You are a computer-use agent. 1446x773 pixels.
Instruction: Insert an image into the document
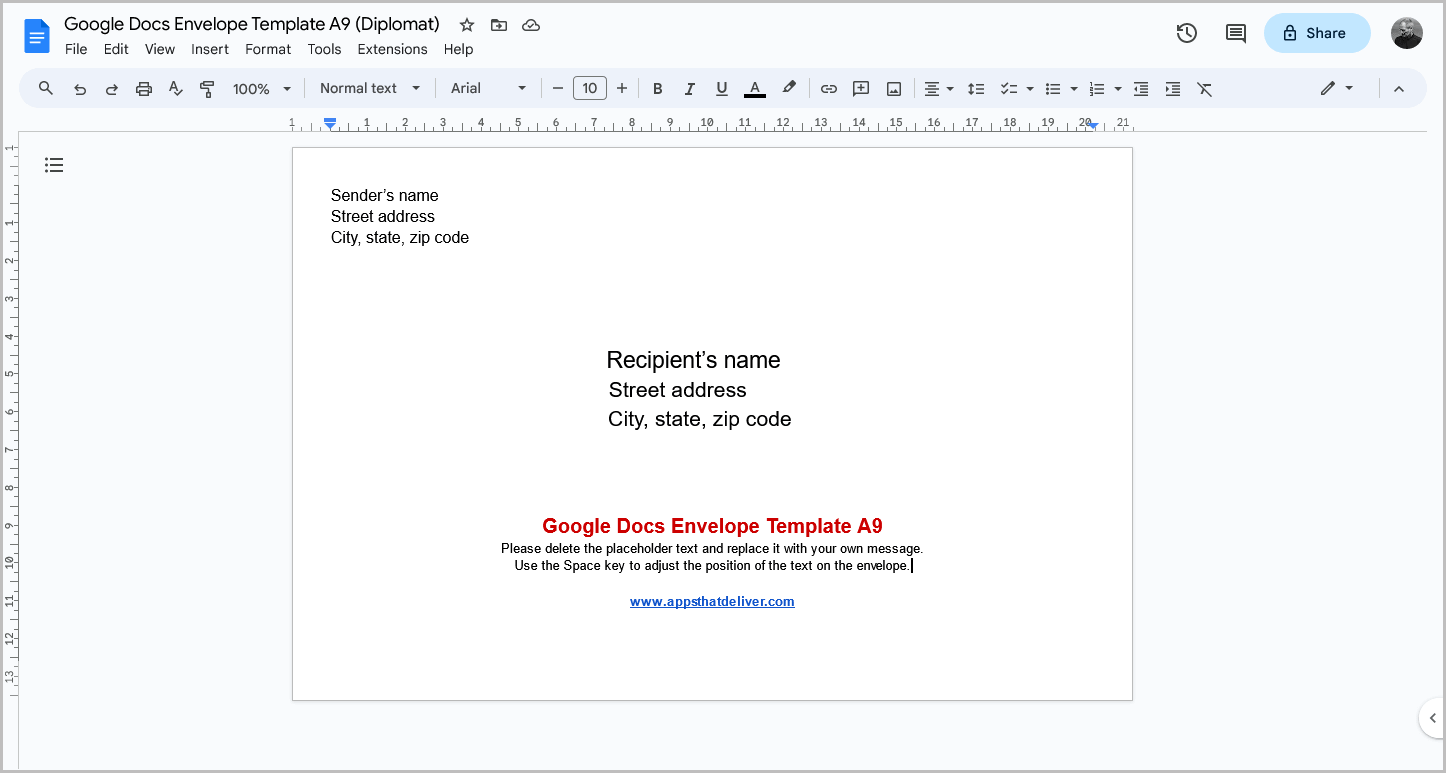pyautogui.click(x=892, y=88)
